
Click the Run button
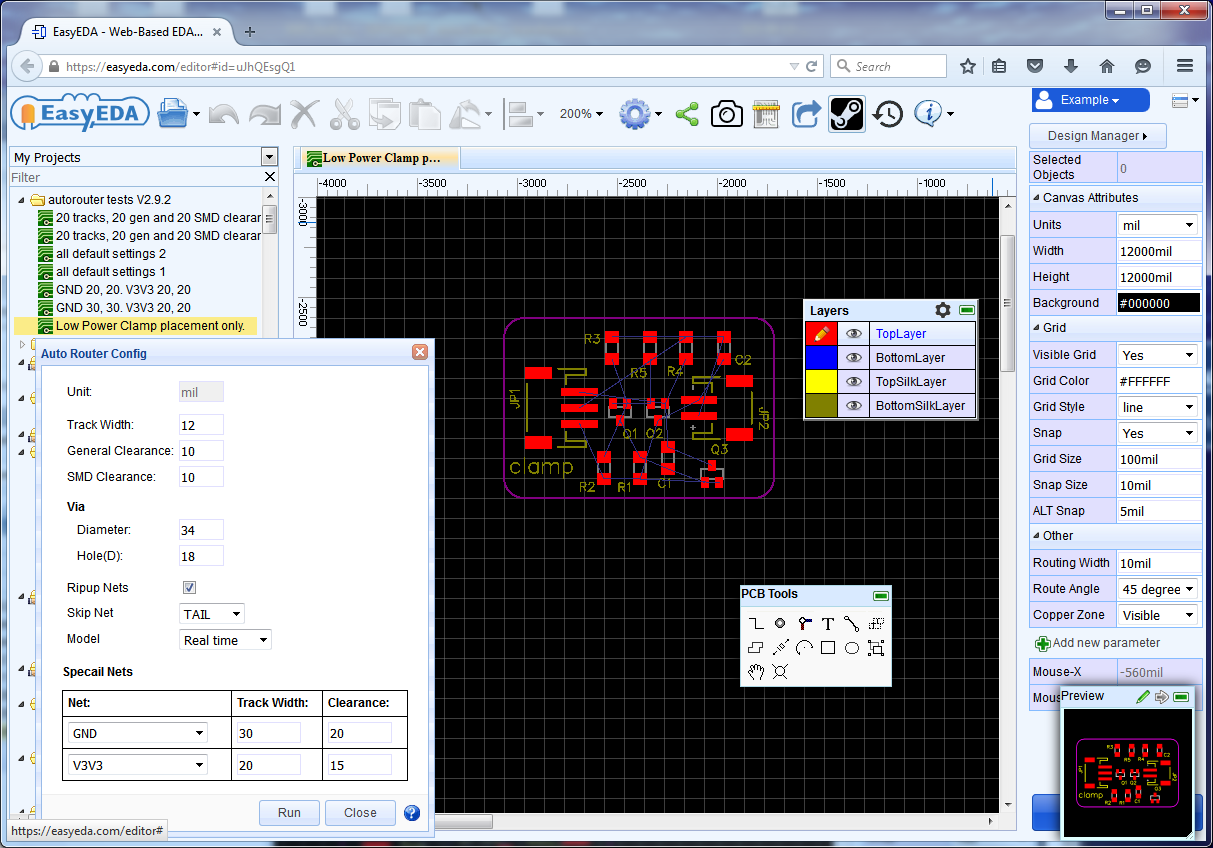click(289, 813)
